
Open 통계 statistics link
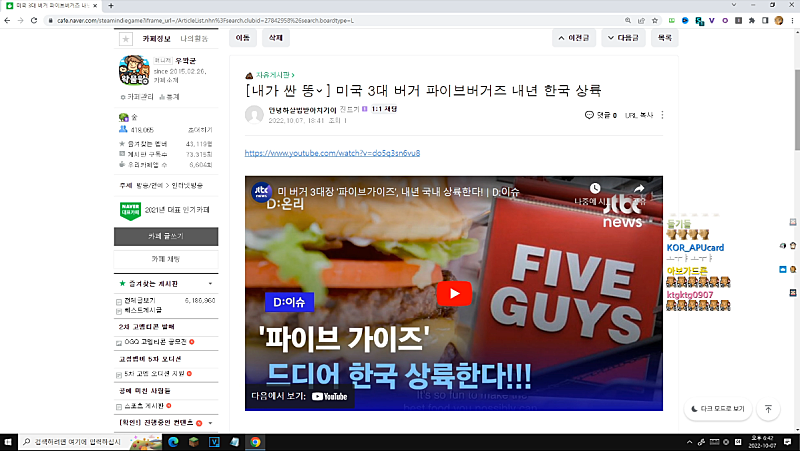(x=169, y=96)
